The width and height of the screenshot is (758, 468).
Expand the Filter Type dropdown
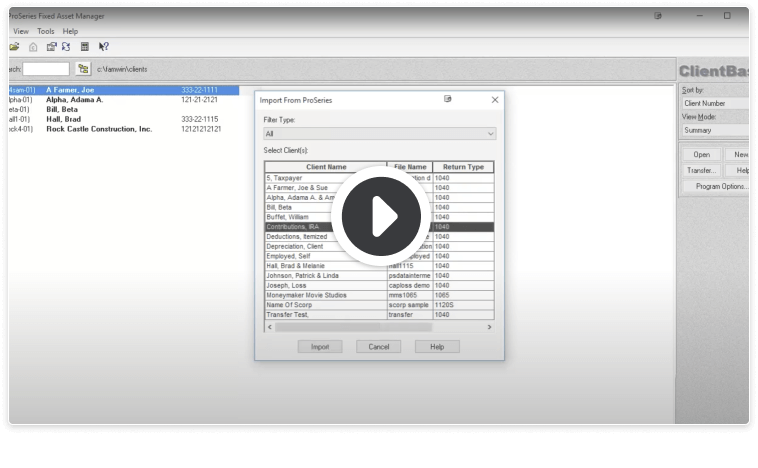(379, 133)
